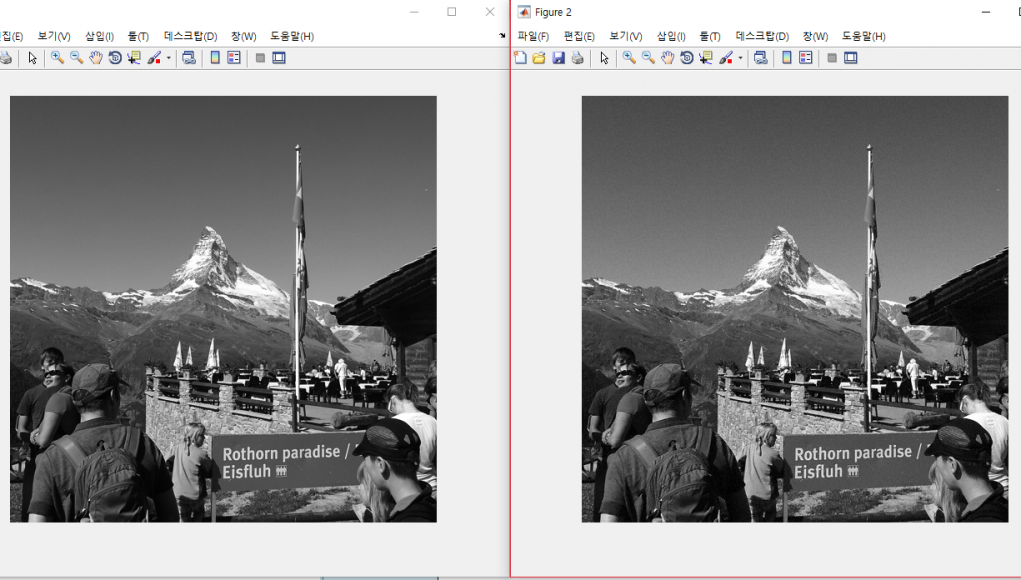Viewport: 1021px width, 580px height.
Task: Open 데스크탑(D) menu in Figure 2
Action: point(762,36)
